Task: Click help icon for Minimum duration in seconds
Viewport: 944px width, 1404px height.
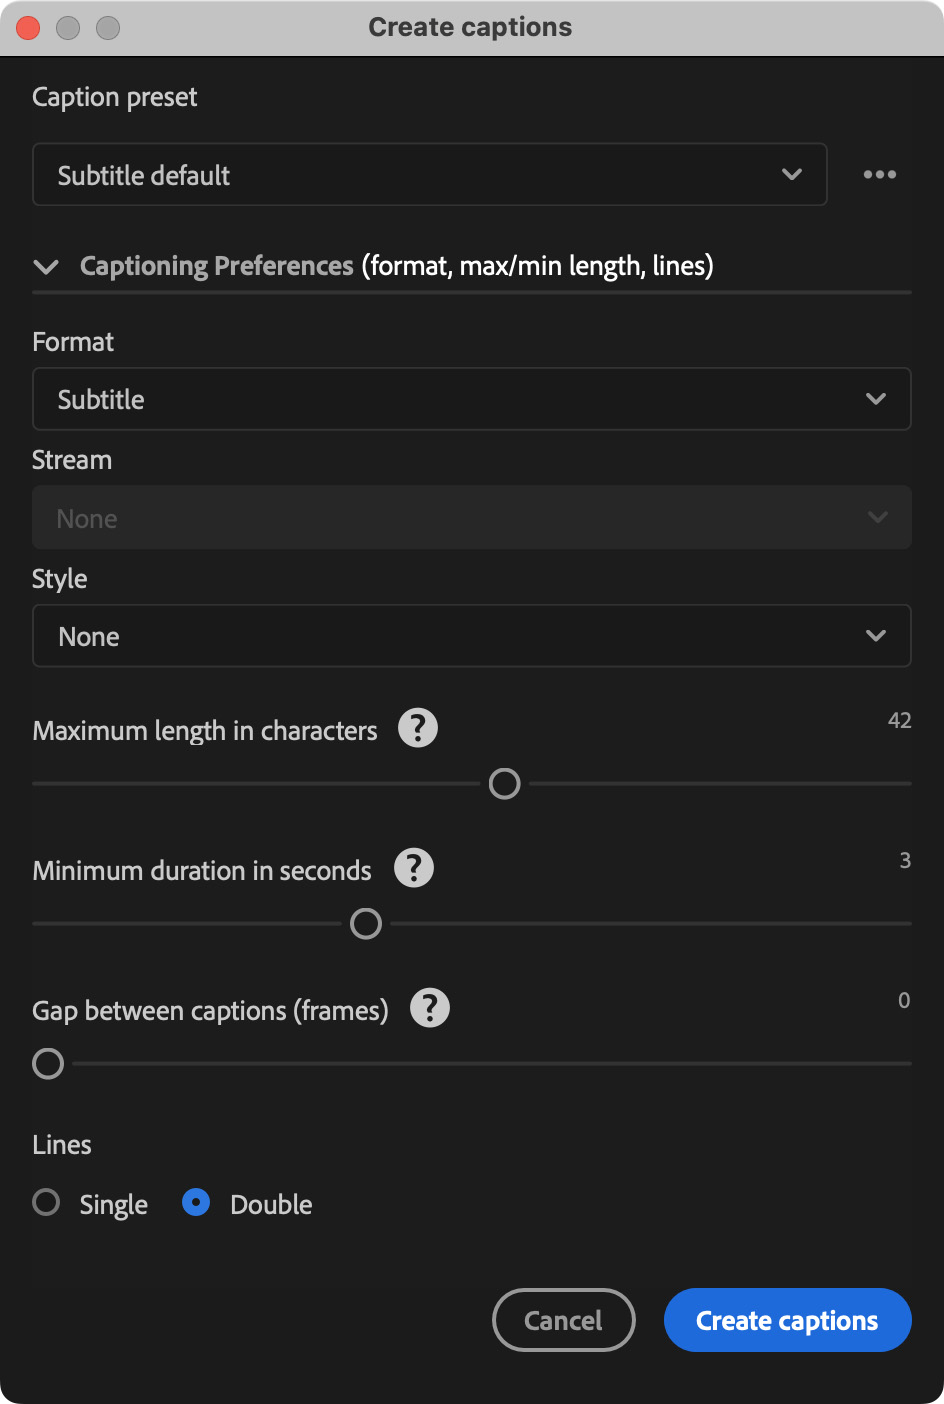Action: click(x=414, y=868)
